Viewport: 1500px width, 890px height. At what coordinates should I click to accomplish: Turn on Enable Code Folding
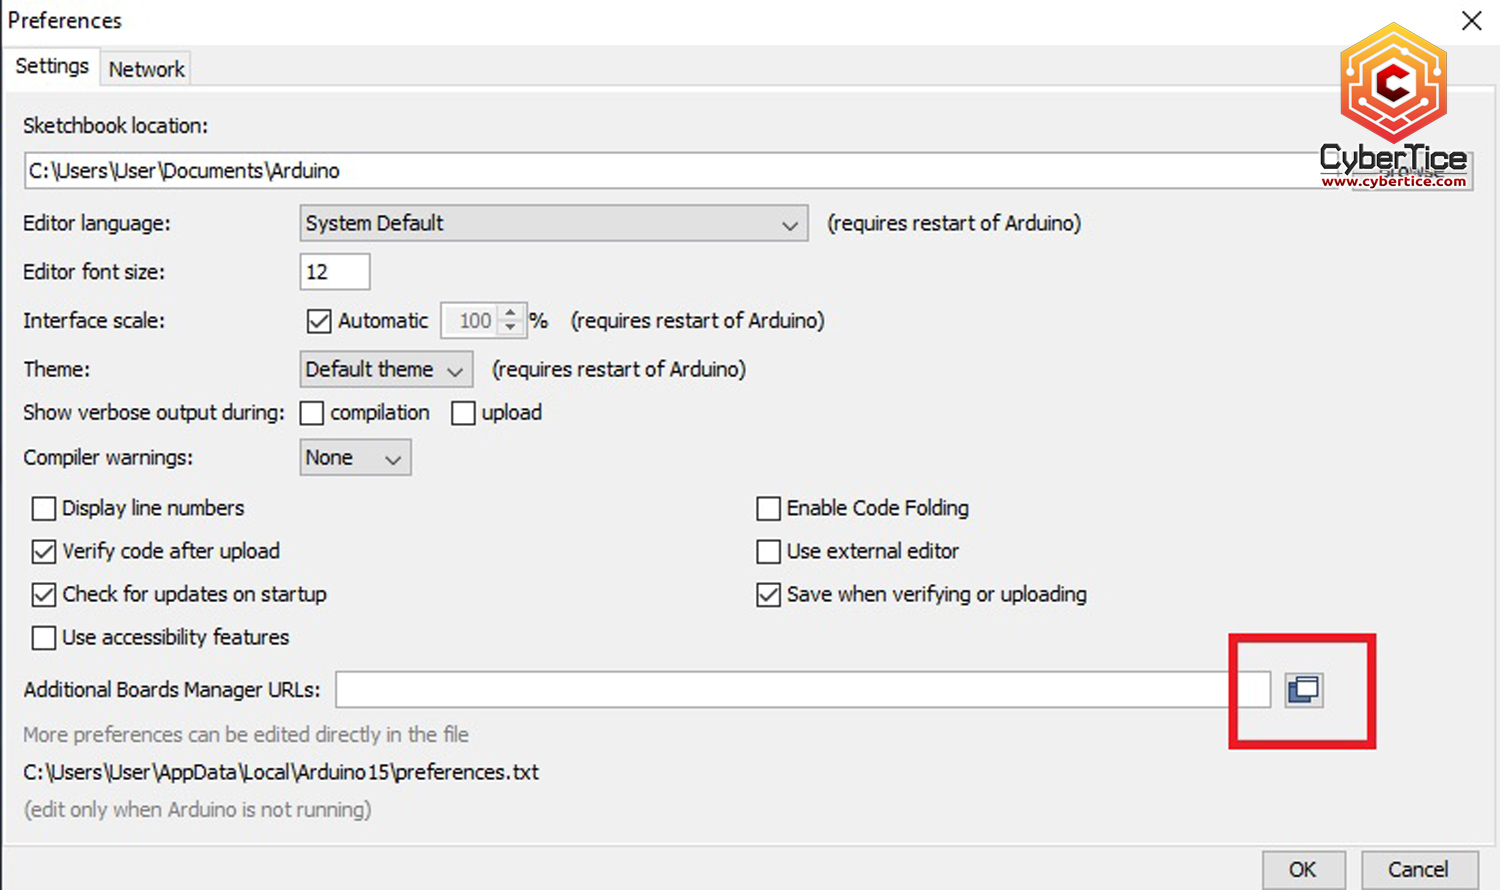pos(768,509)
